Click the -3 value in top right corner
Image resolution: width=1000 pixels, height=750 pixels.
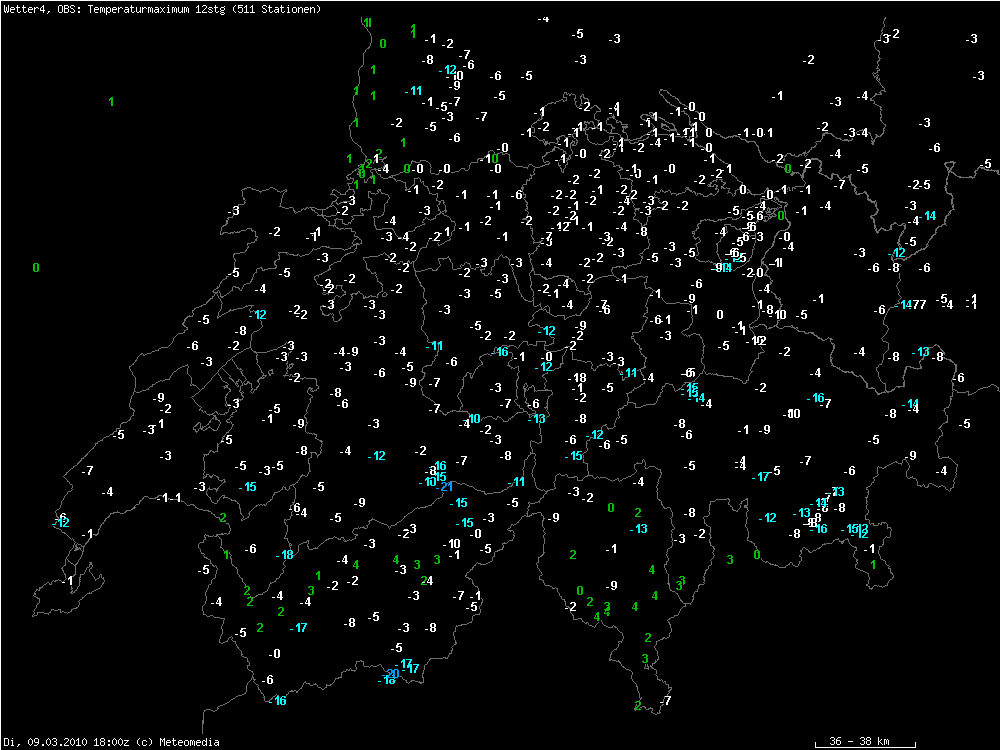pyautogui.click(x=973, y=39)
